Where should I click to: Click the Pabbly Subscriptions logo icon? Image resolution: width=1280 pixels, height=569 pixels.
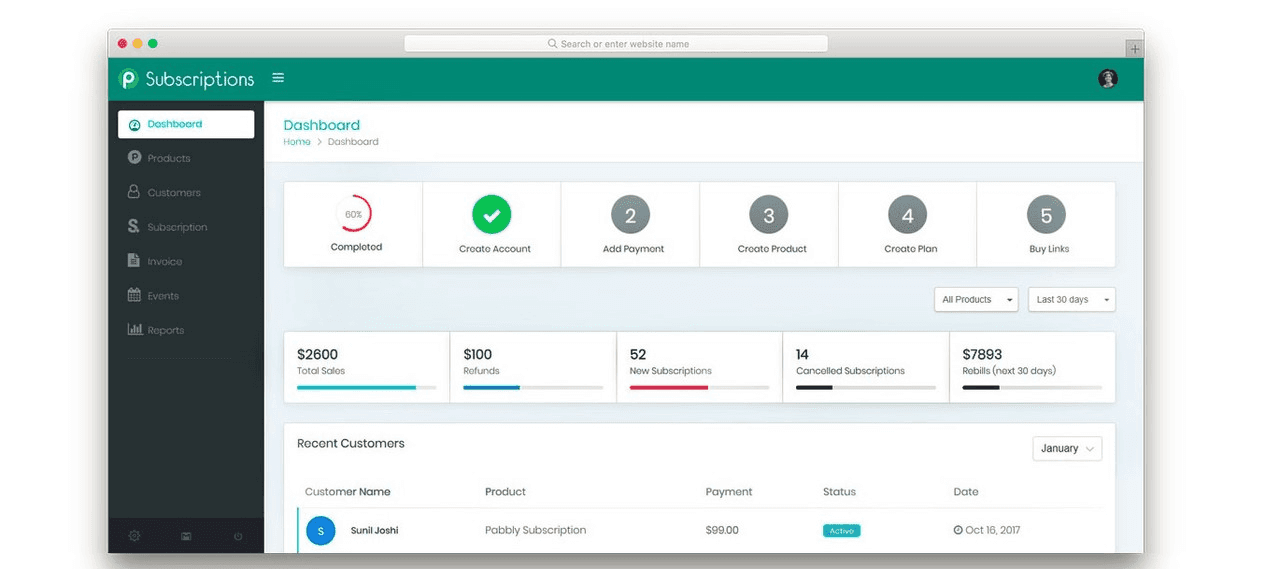point(128,79)
